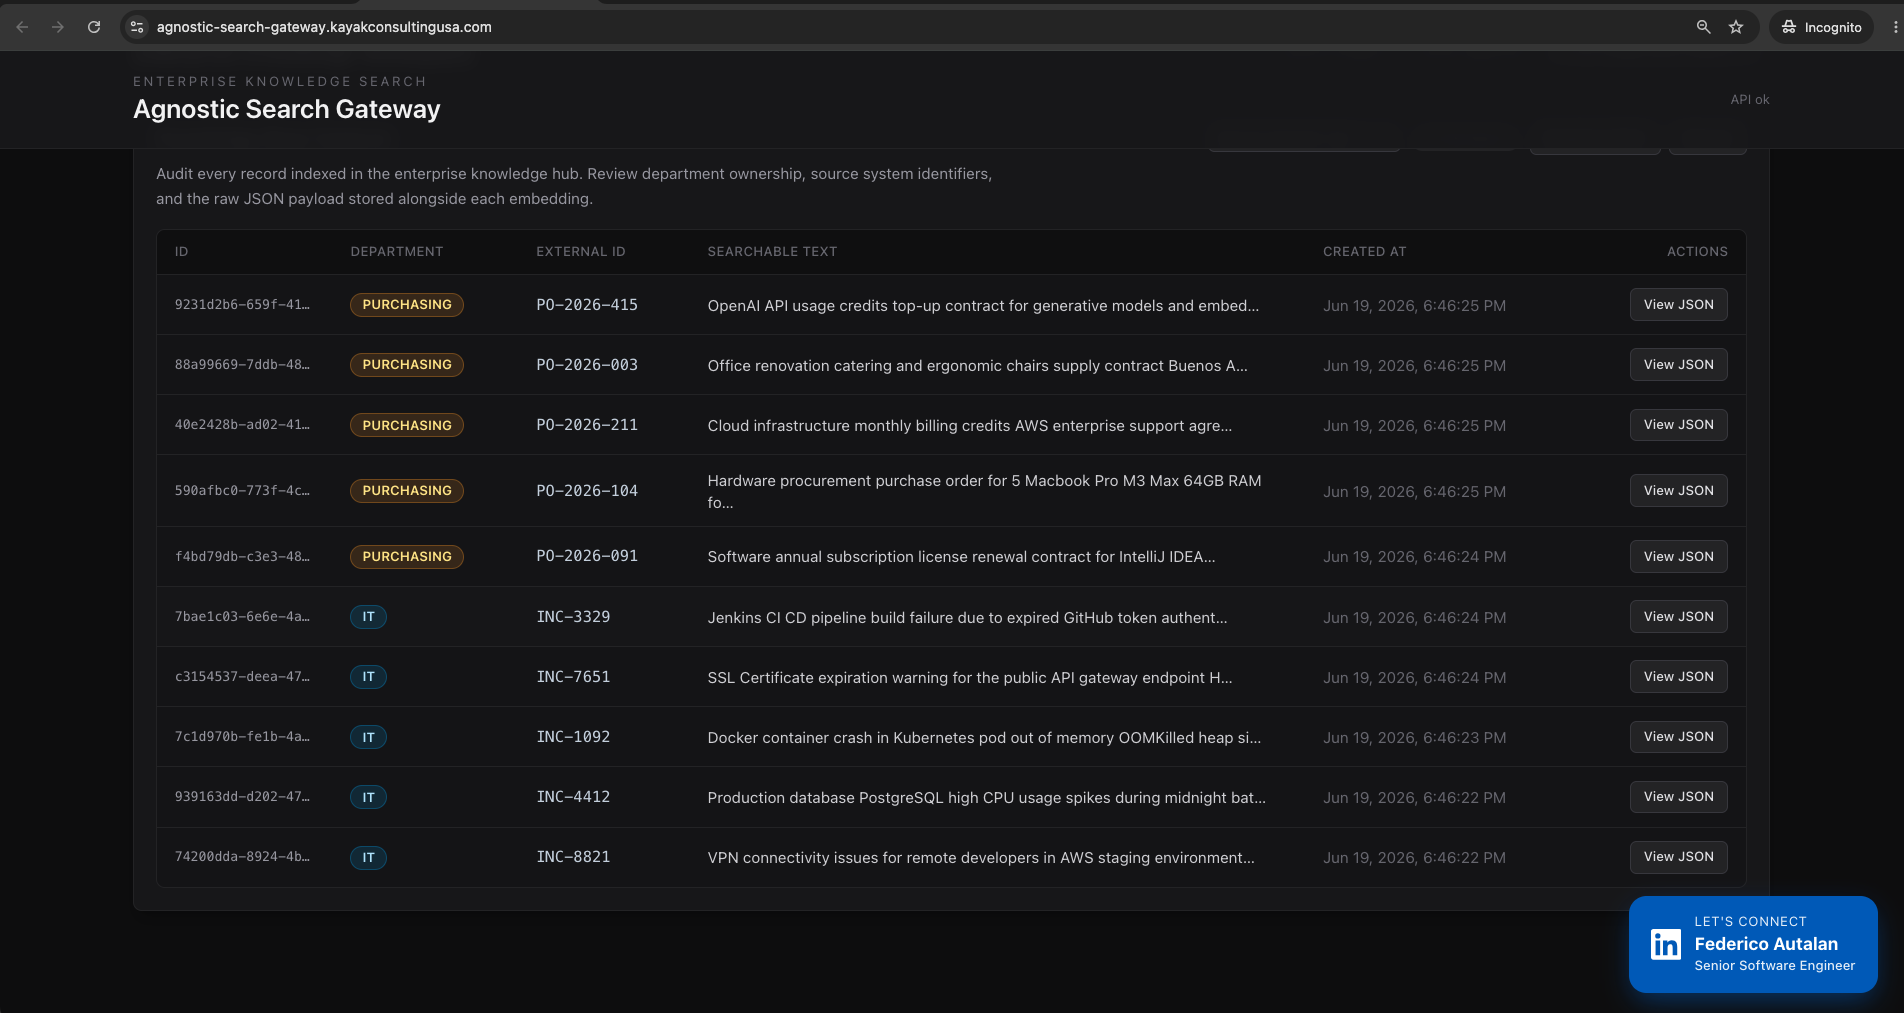View JSON for PO-2026-211
Viewport: 1904px width, 1013px height.
click(1678, 425)
